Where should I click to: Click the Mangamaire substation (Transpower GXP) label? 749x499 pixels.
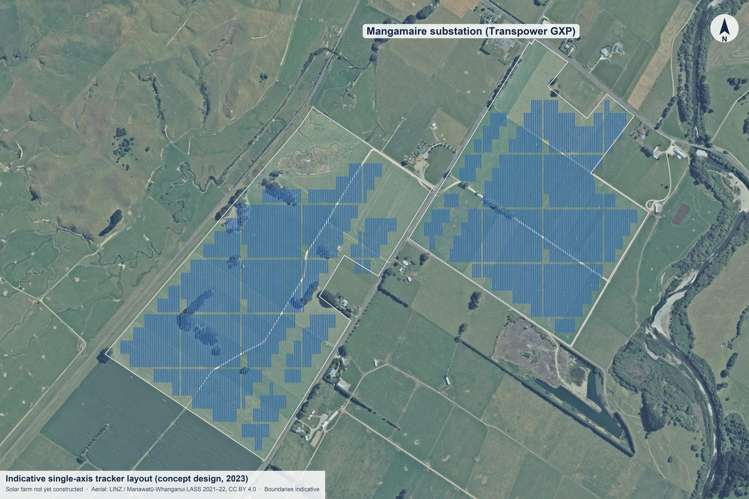[471, 32]
